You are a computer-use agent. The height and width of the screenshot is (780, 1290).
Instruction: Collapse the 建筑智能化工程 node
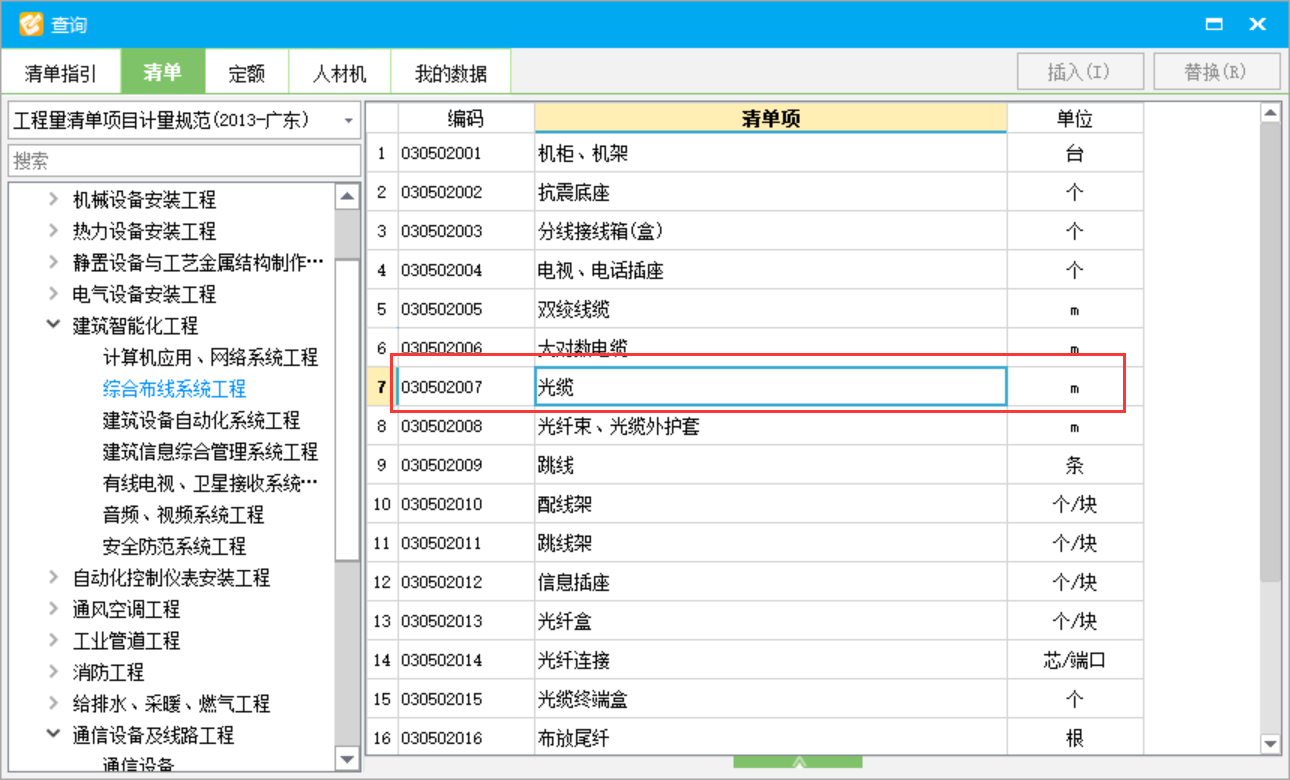tap(53, 325)
